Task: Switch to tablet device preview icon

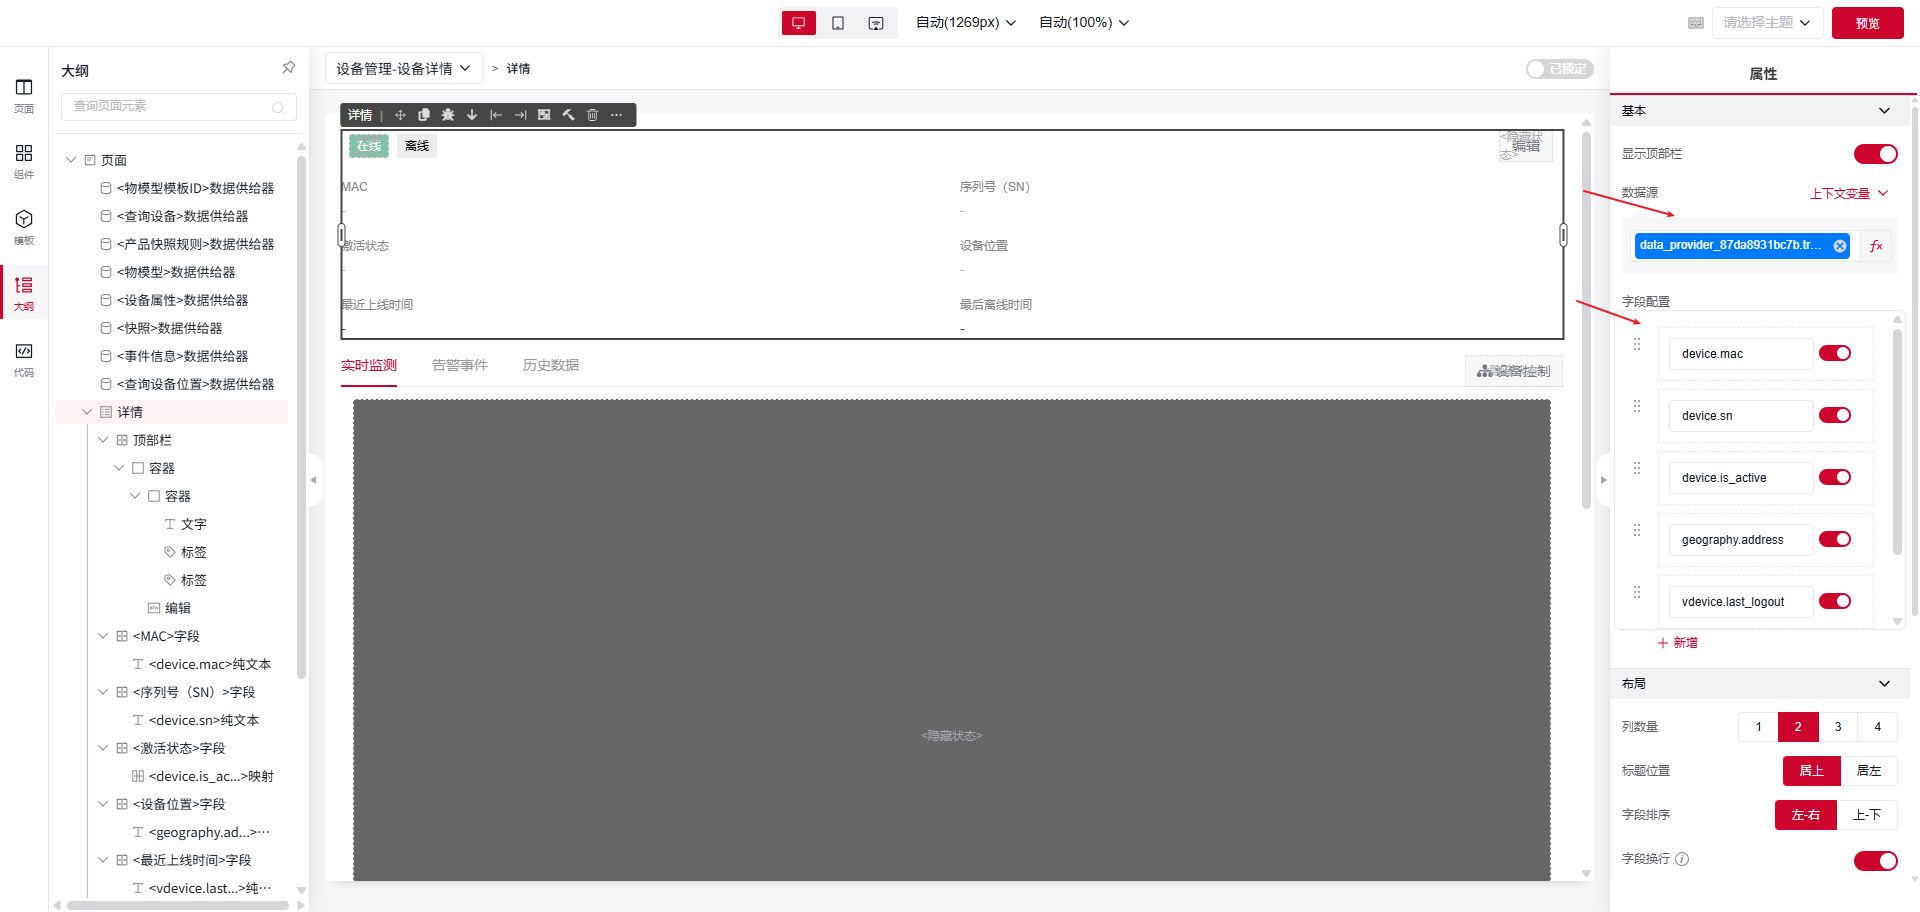Action: [838, 23]
